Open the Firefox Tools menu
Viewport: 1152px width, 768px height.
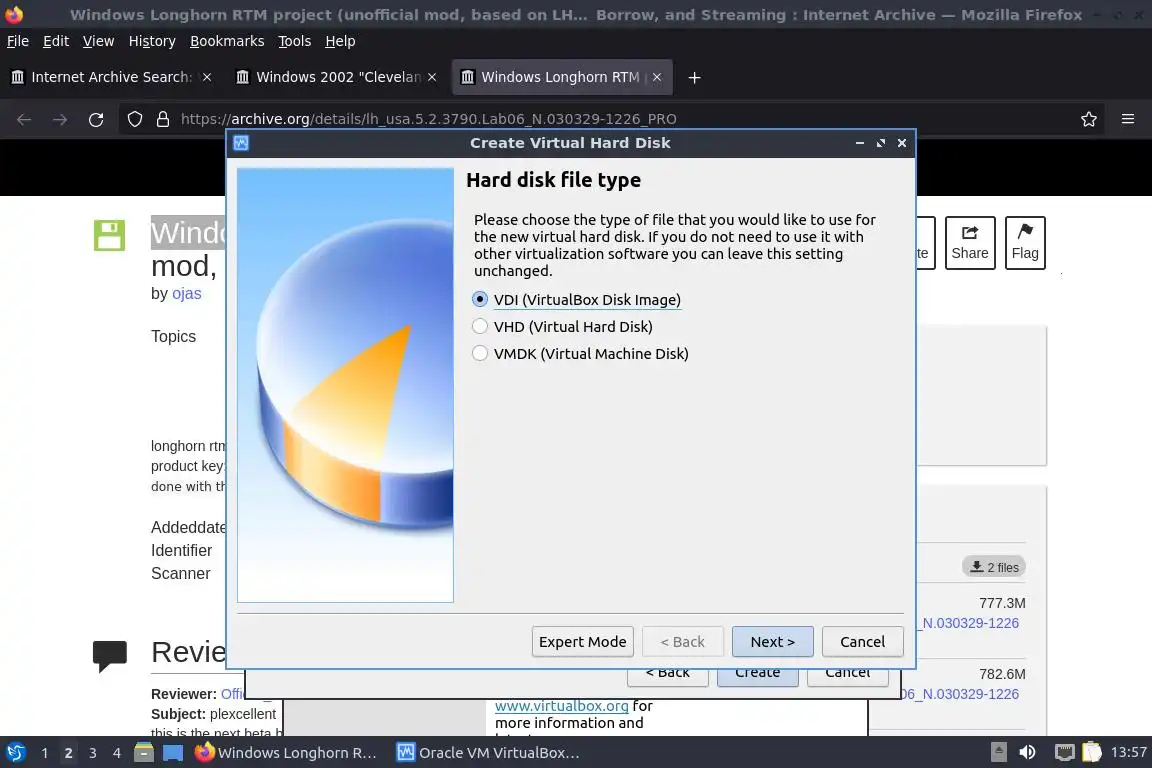pos(295,41)
